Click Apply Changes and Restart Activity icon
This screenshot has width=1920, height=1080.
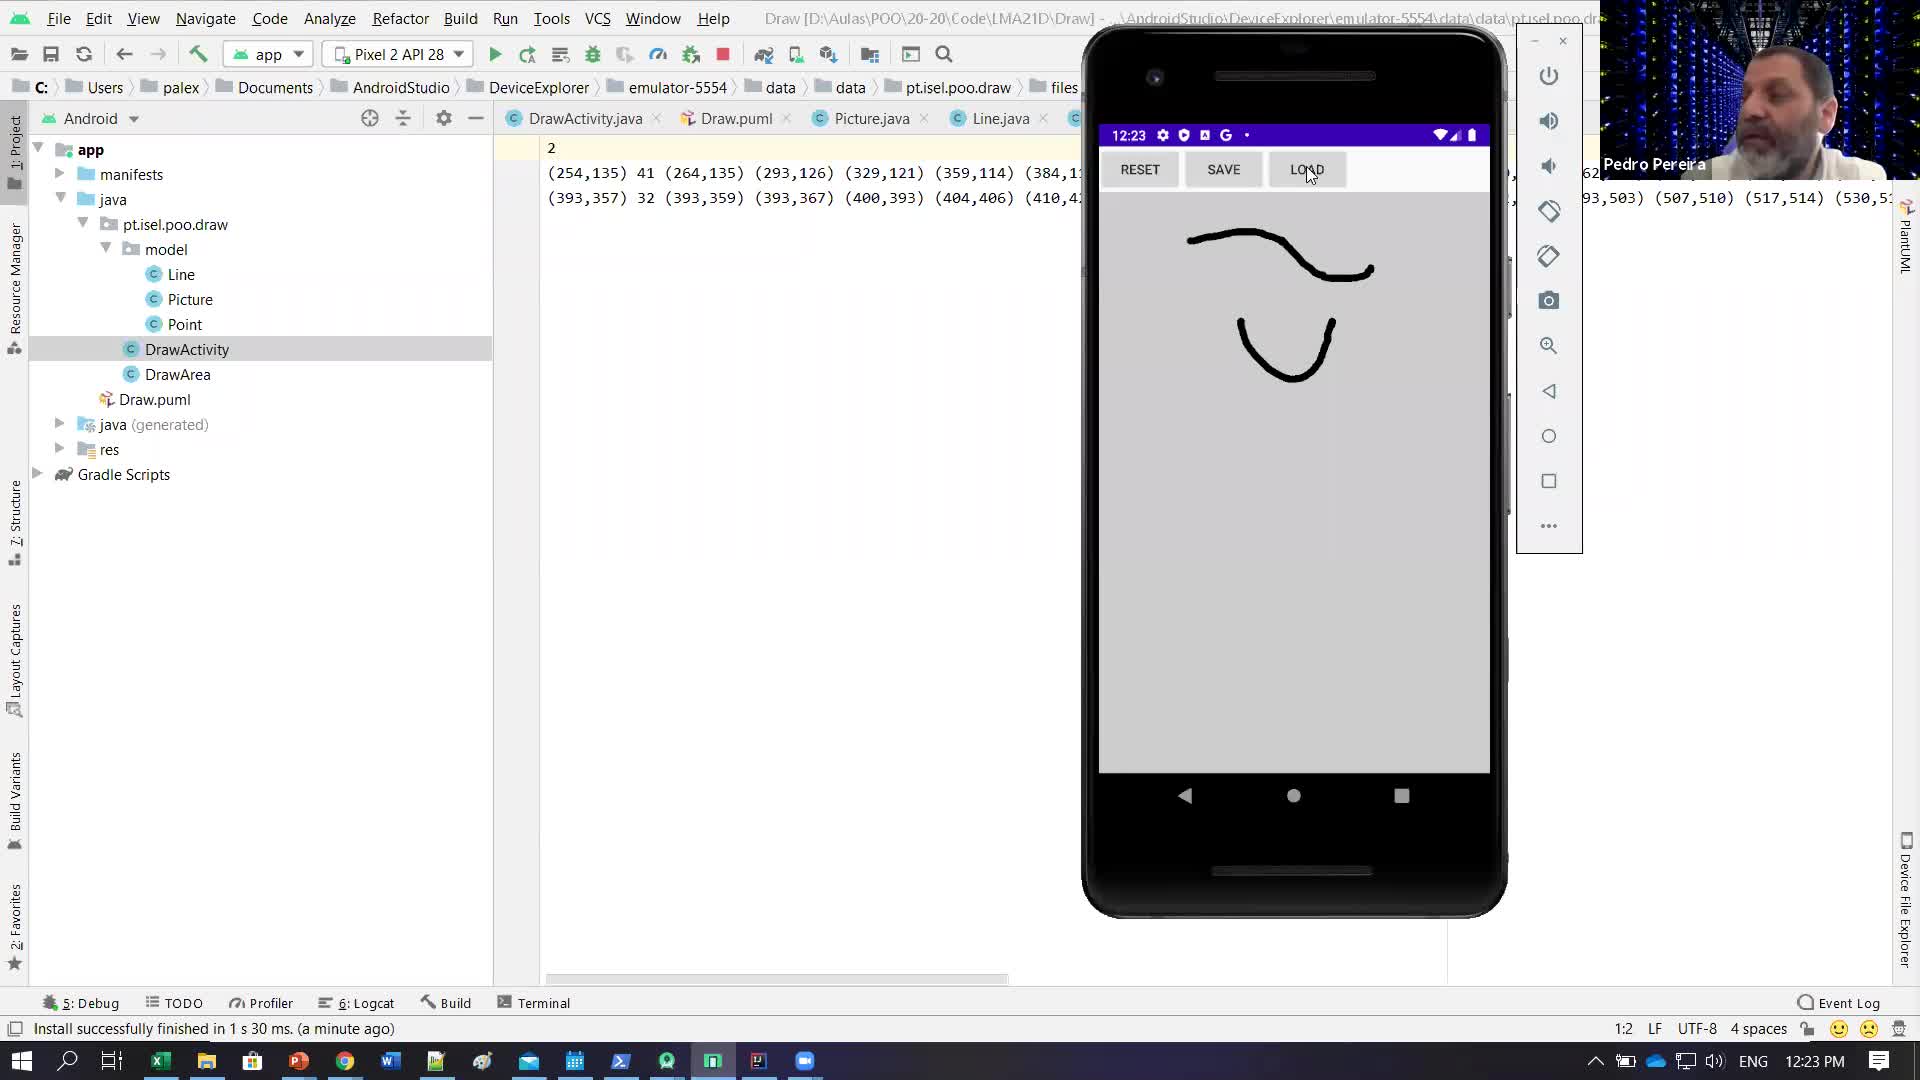tap(527, 54)
